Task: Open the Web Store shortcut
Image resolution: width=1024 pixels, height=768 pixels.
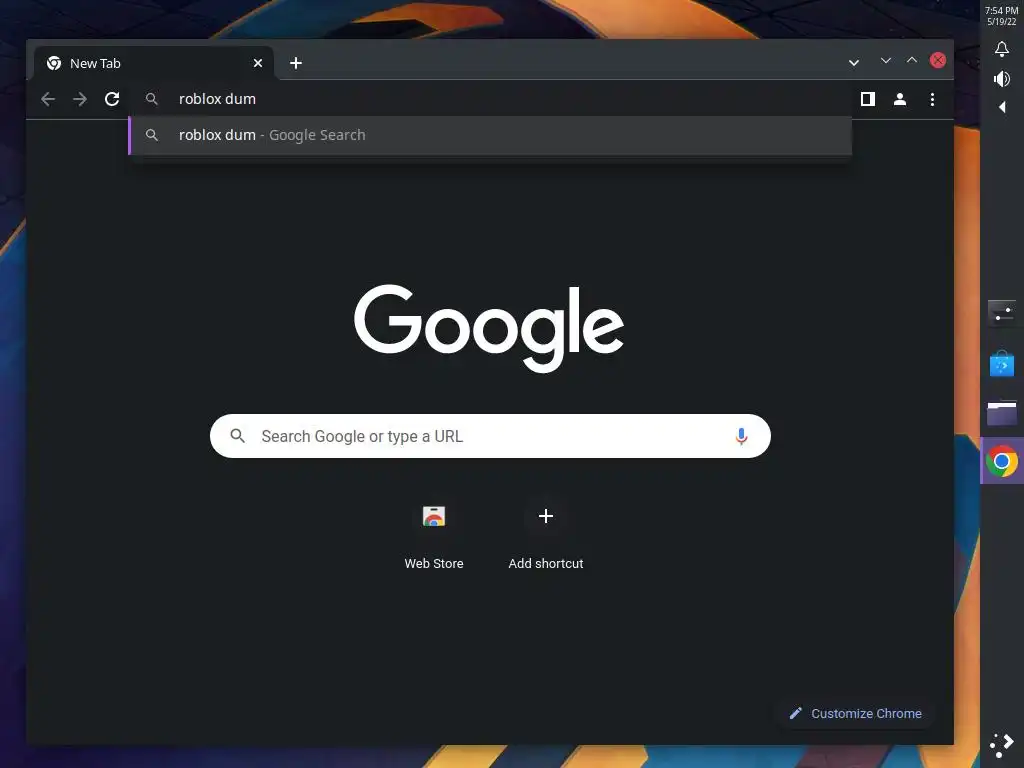Action: (434, 535)
